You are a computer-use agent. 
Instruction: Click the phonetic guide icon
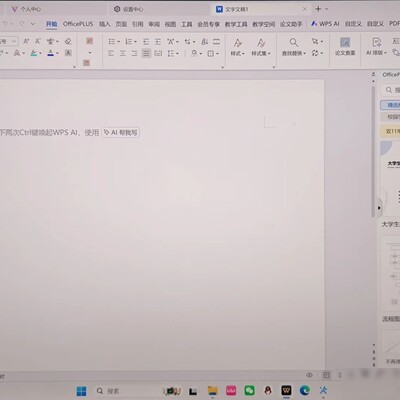(x=50, y=41)
